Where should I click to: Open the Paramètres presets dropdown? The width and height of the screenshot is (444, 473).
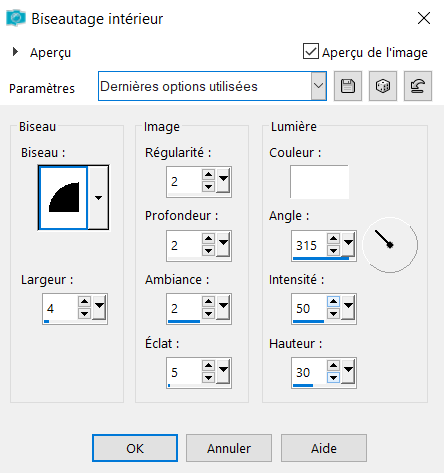318,86
